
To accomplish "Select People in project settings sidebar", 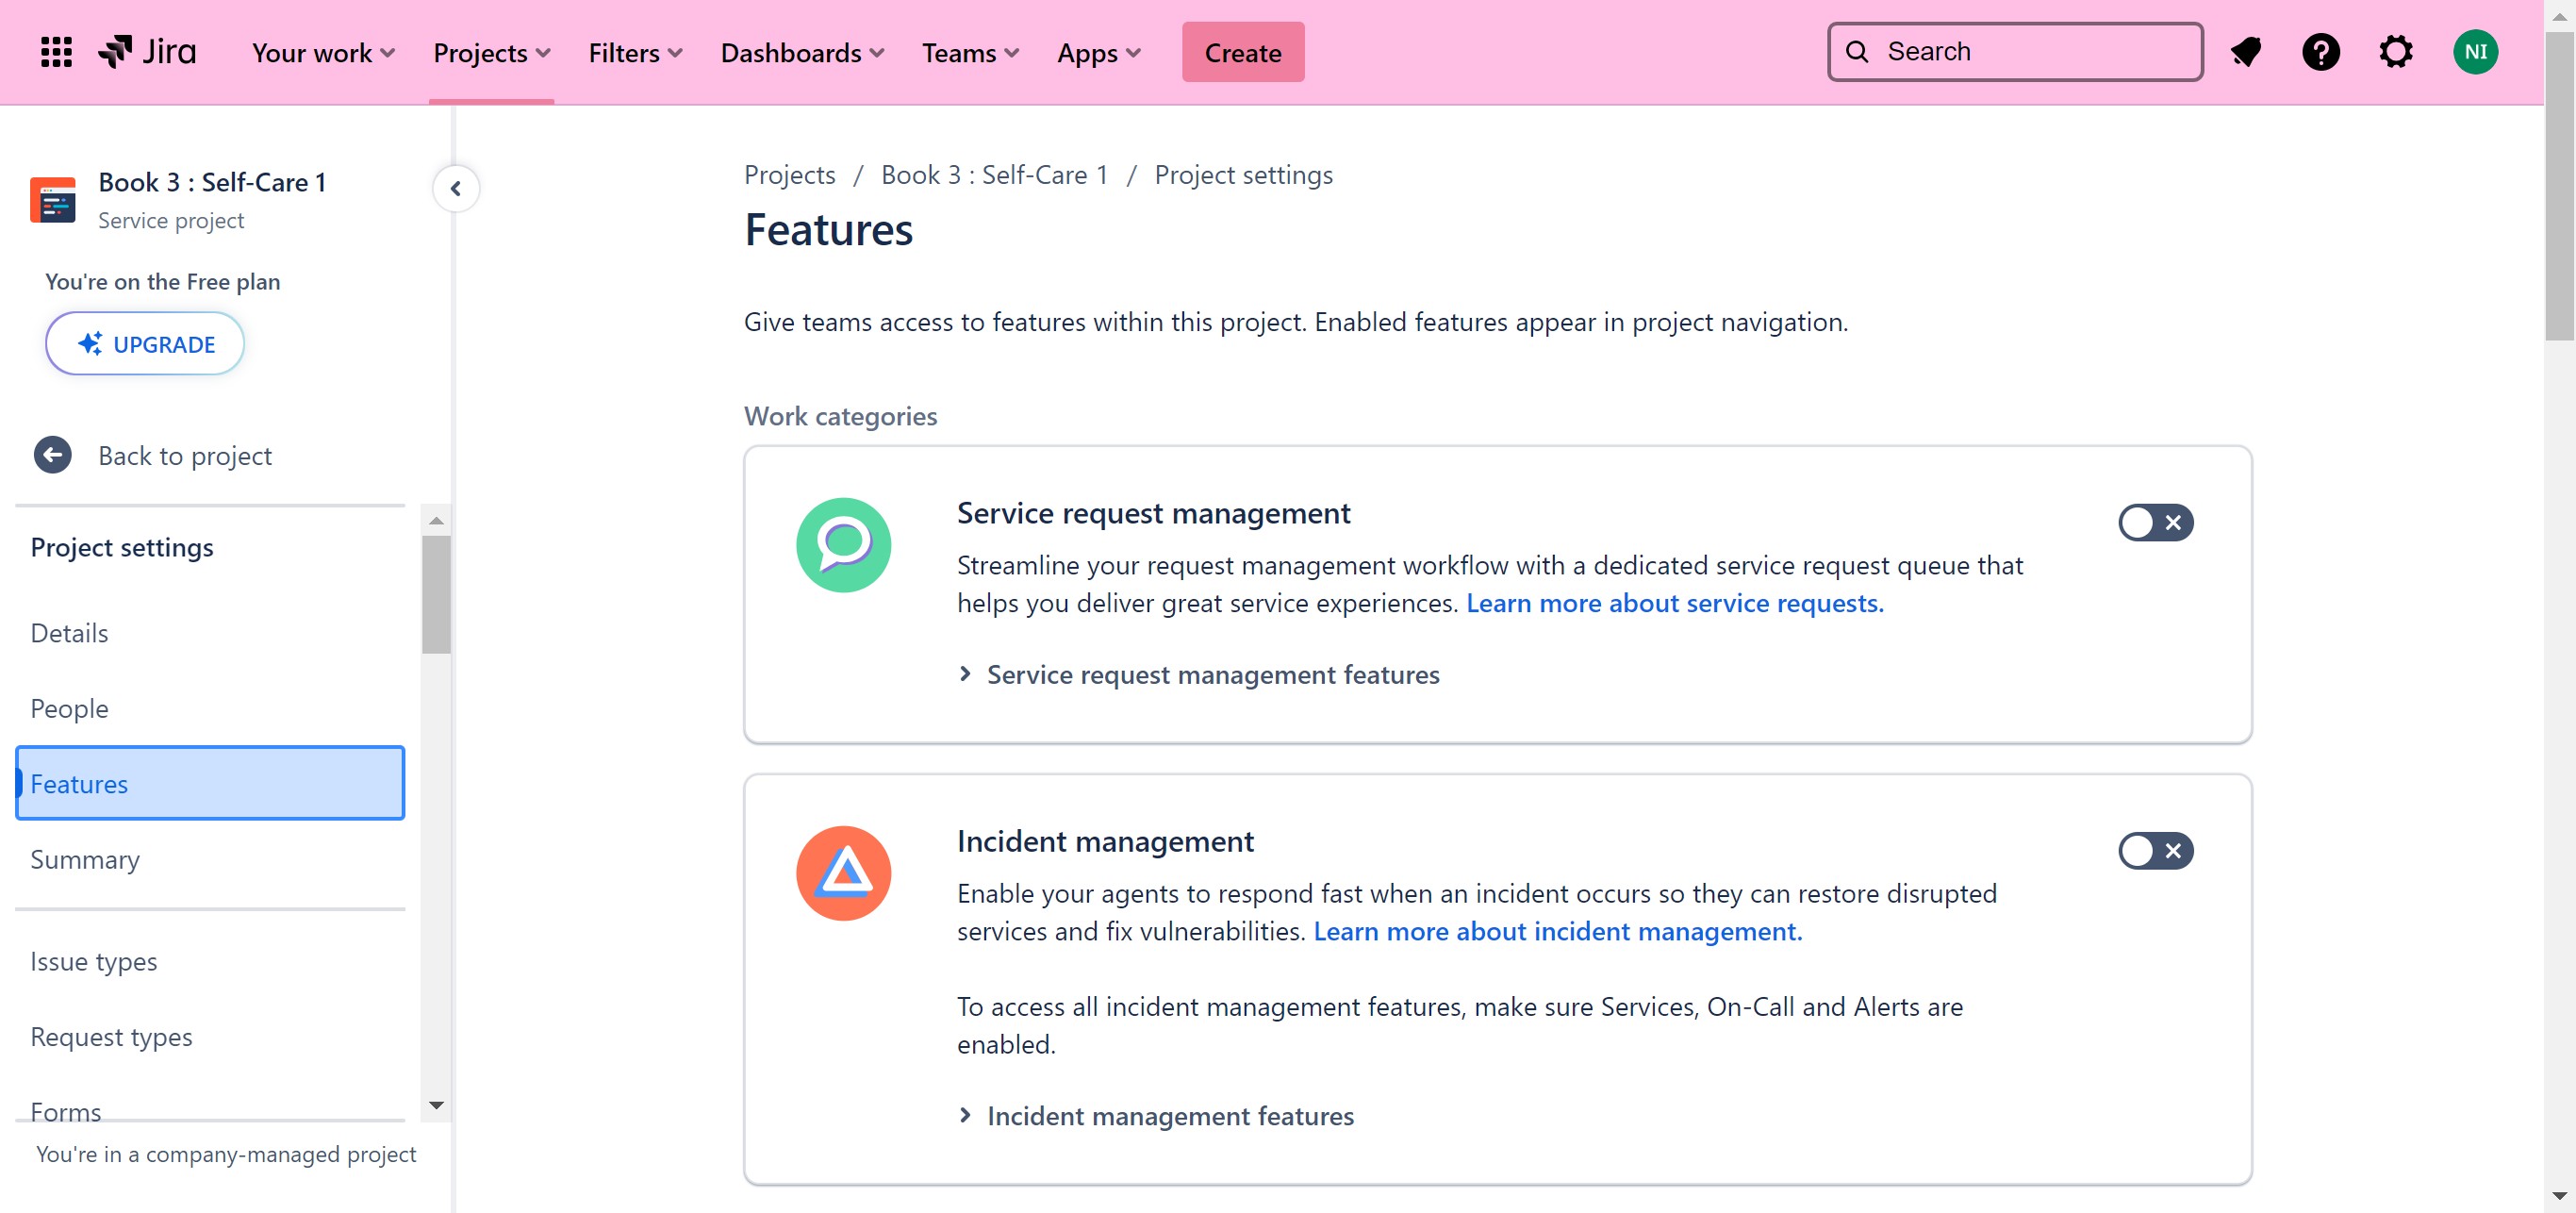I will pyautogui.click(x=70, y=708).
